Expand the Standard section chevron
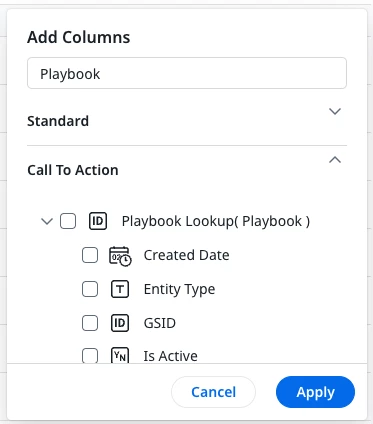 [335, 111]
